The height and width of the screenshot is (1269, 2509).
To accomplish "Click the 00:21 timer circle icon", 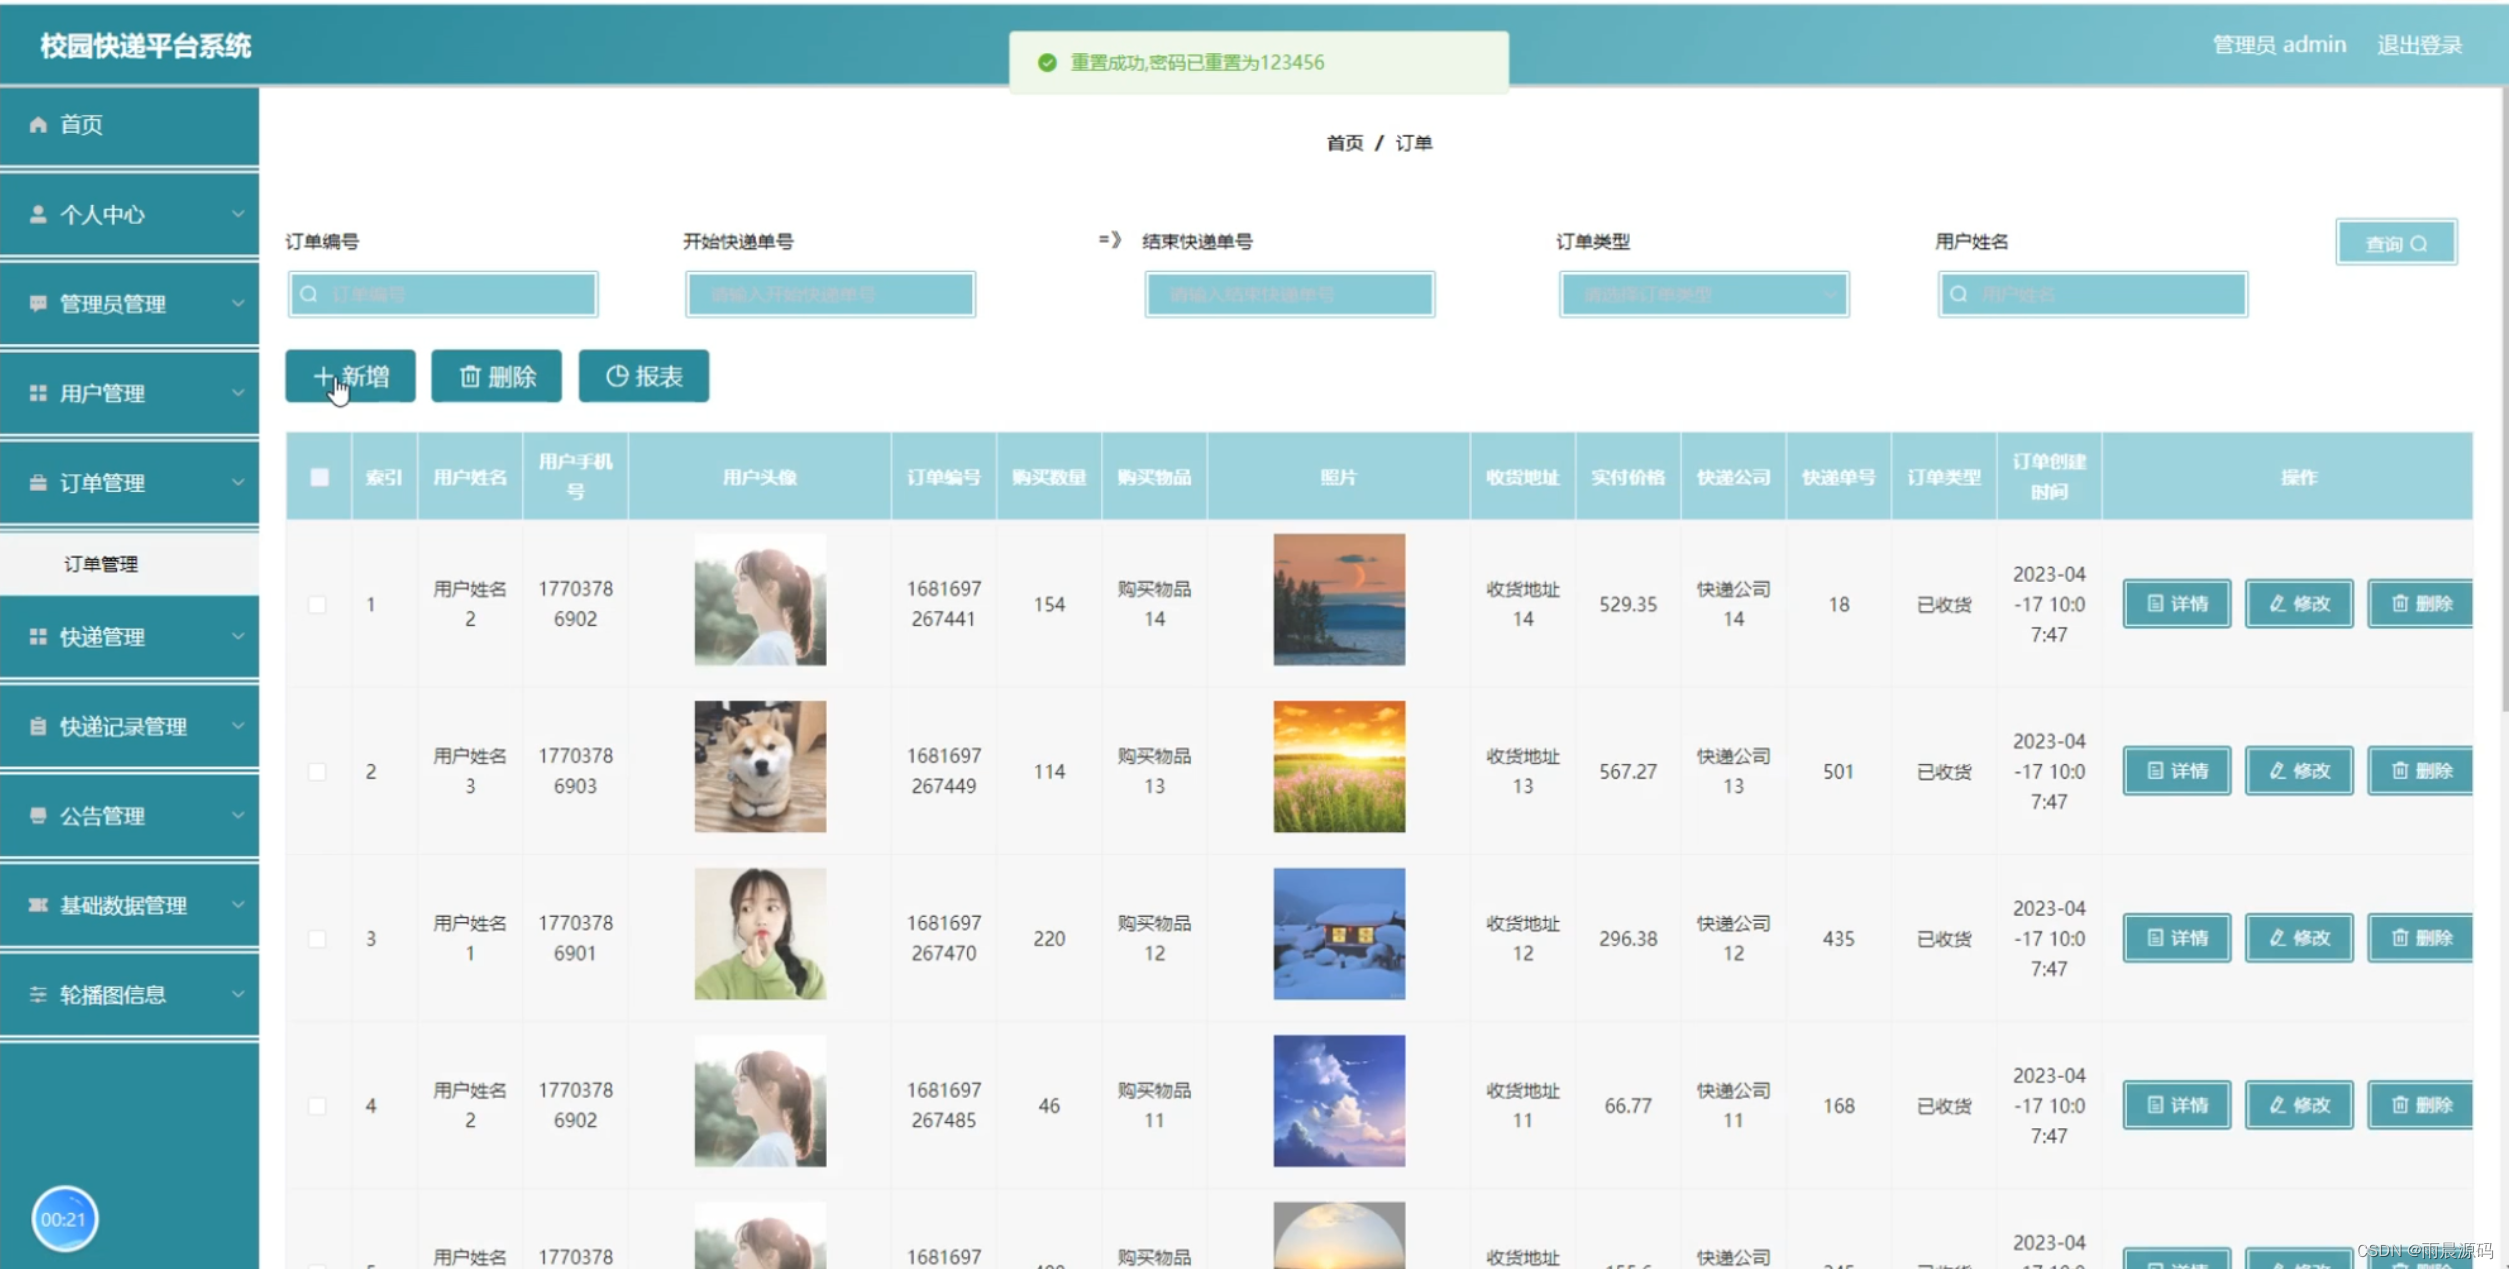I will [x=64, y=1218].
